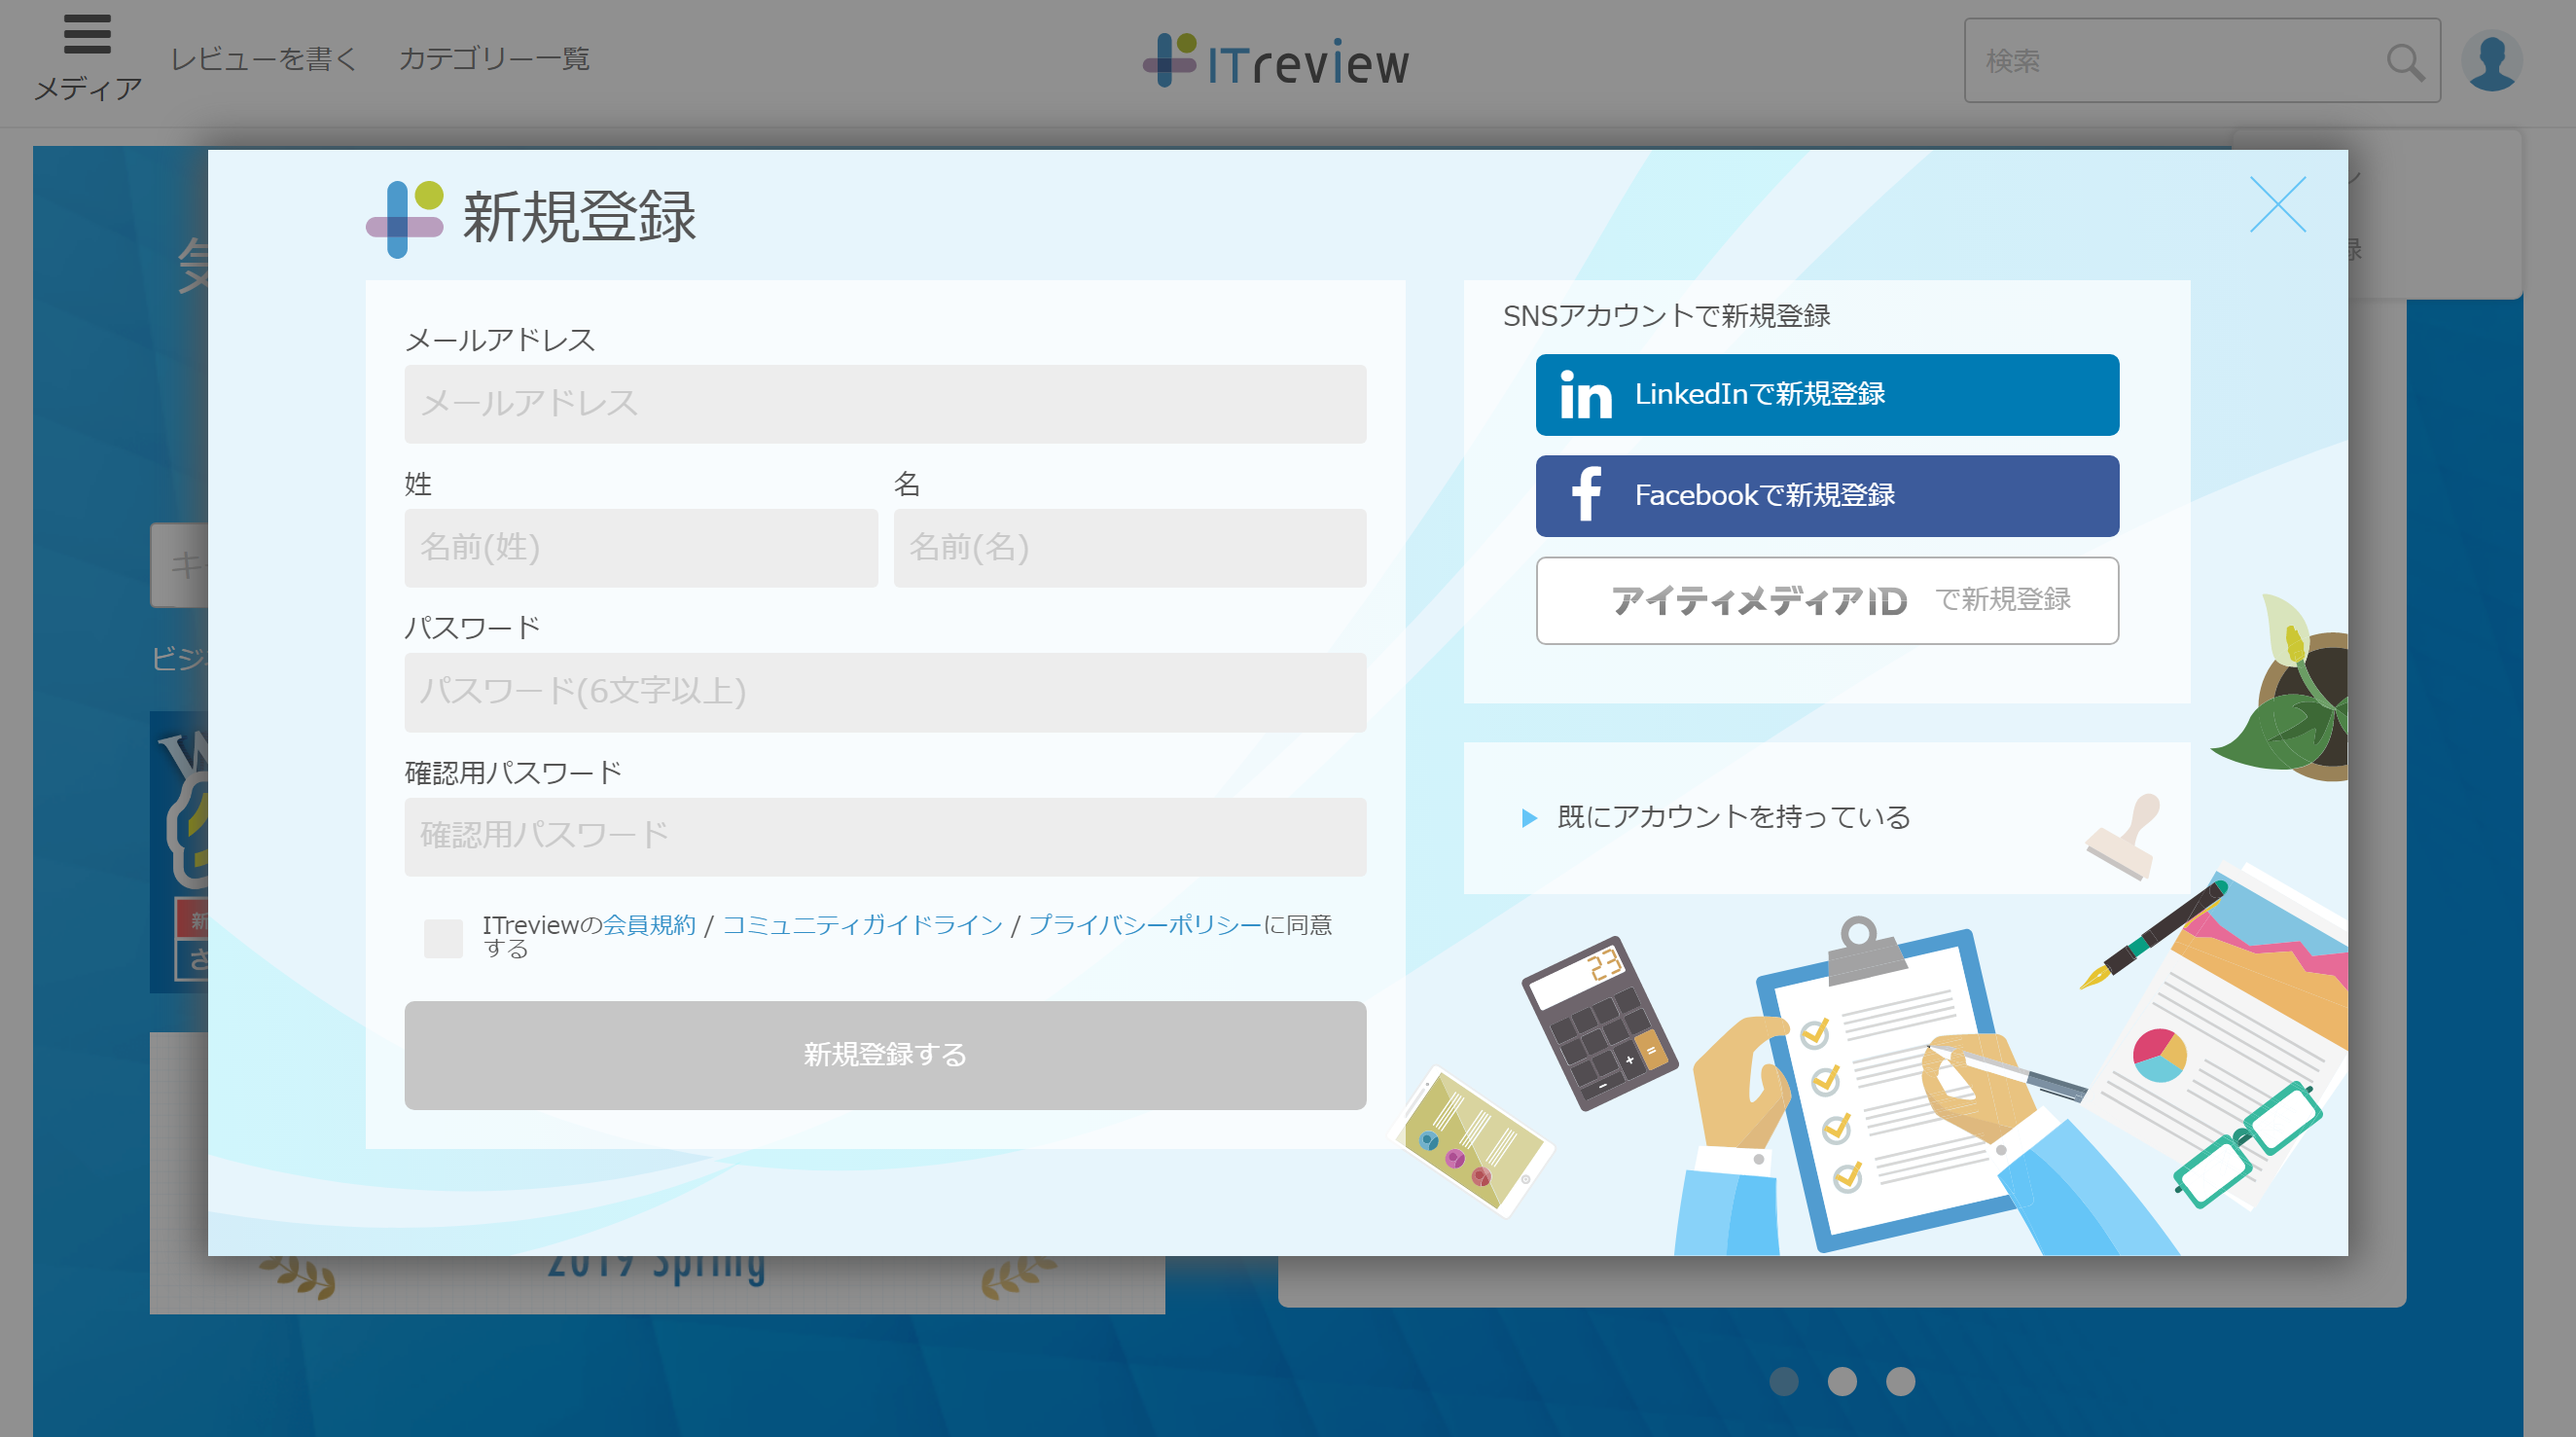
Task: Click the Facebook 'f' logo icon
Action: (x=1586, y=495)
